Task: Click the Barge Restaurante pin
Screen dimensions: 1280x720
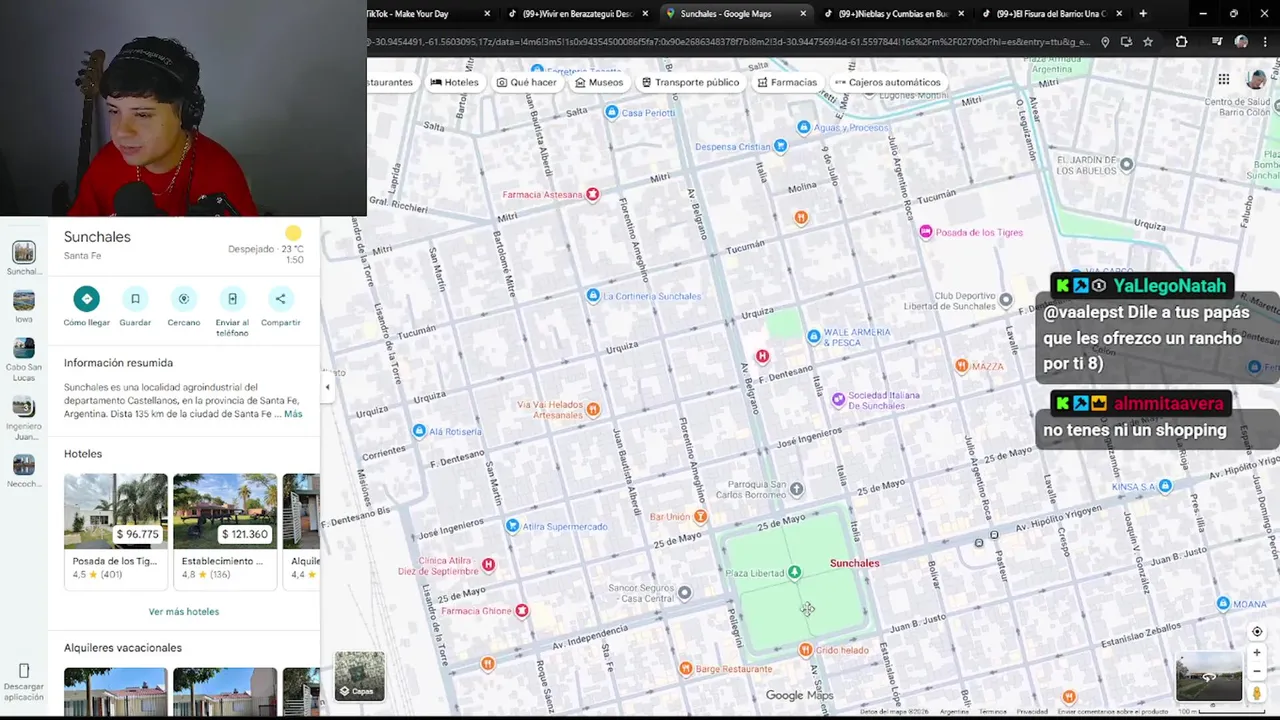Action: [685, 668]
